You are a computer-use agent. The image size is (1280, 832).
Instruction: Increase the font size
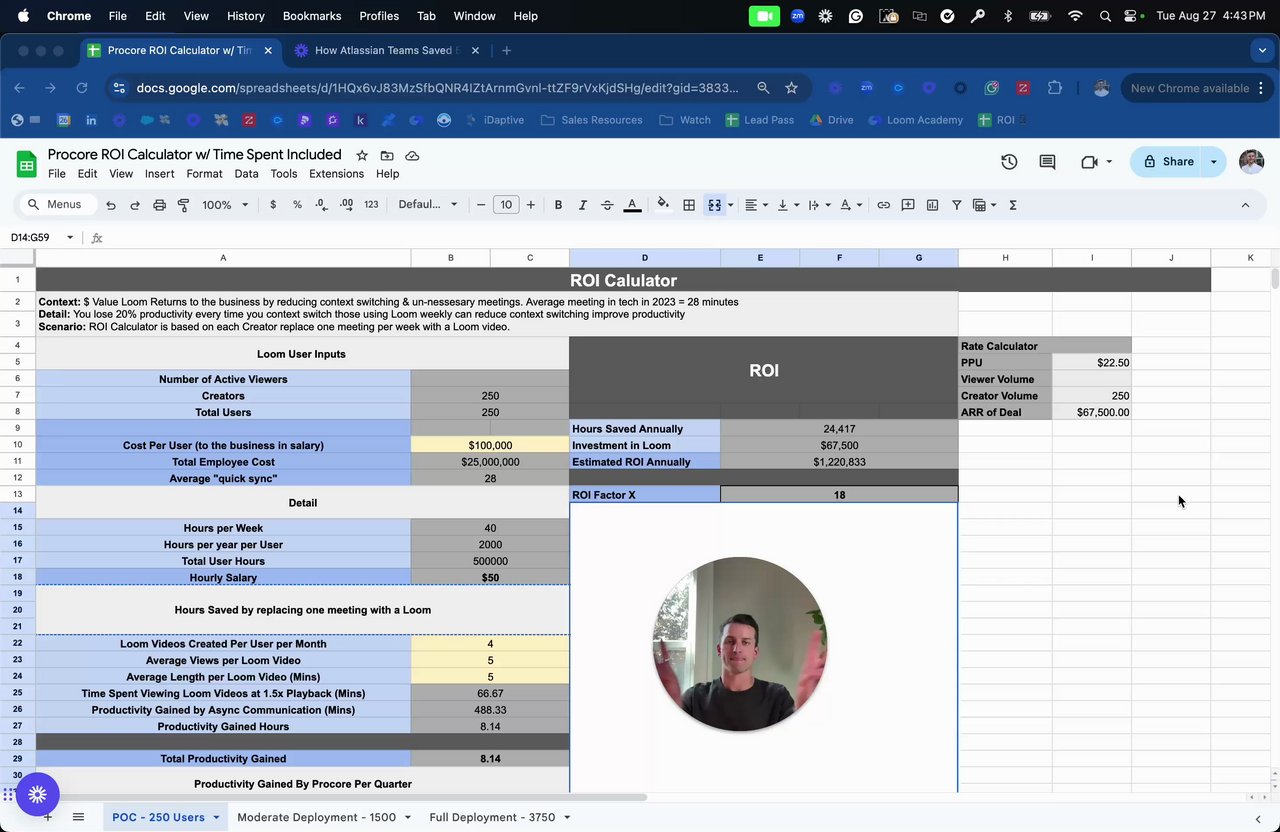click(530, 205)
